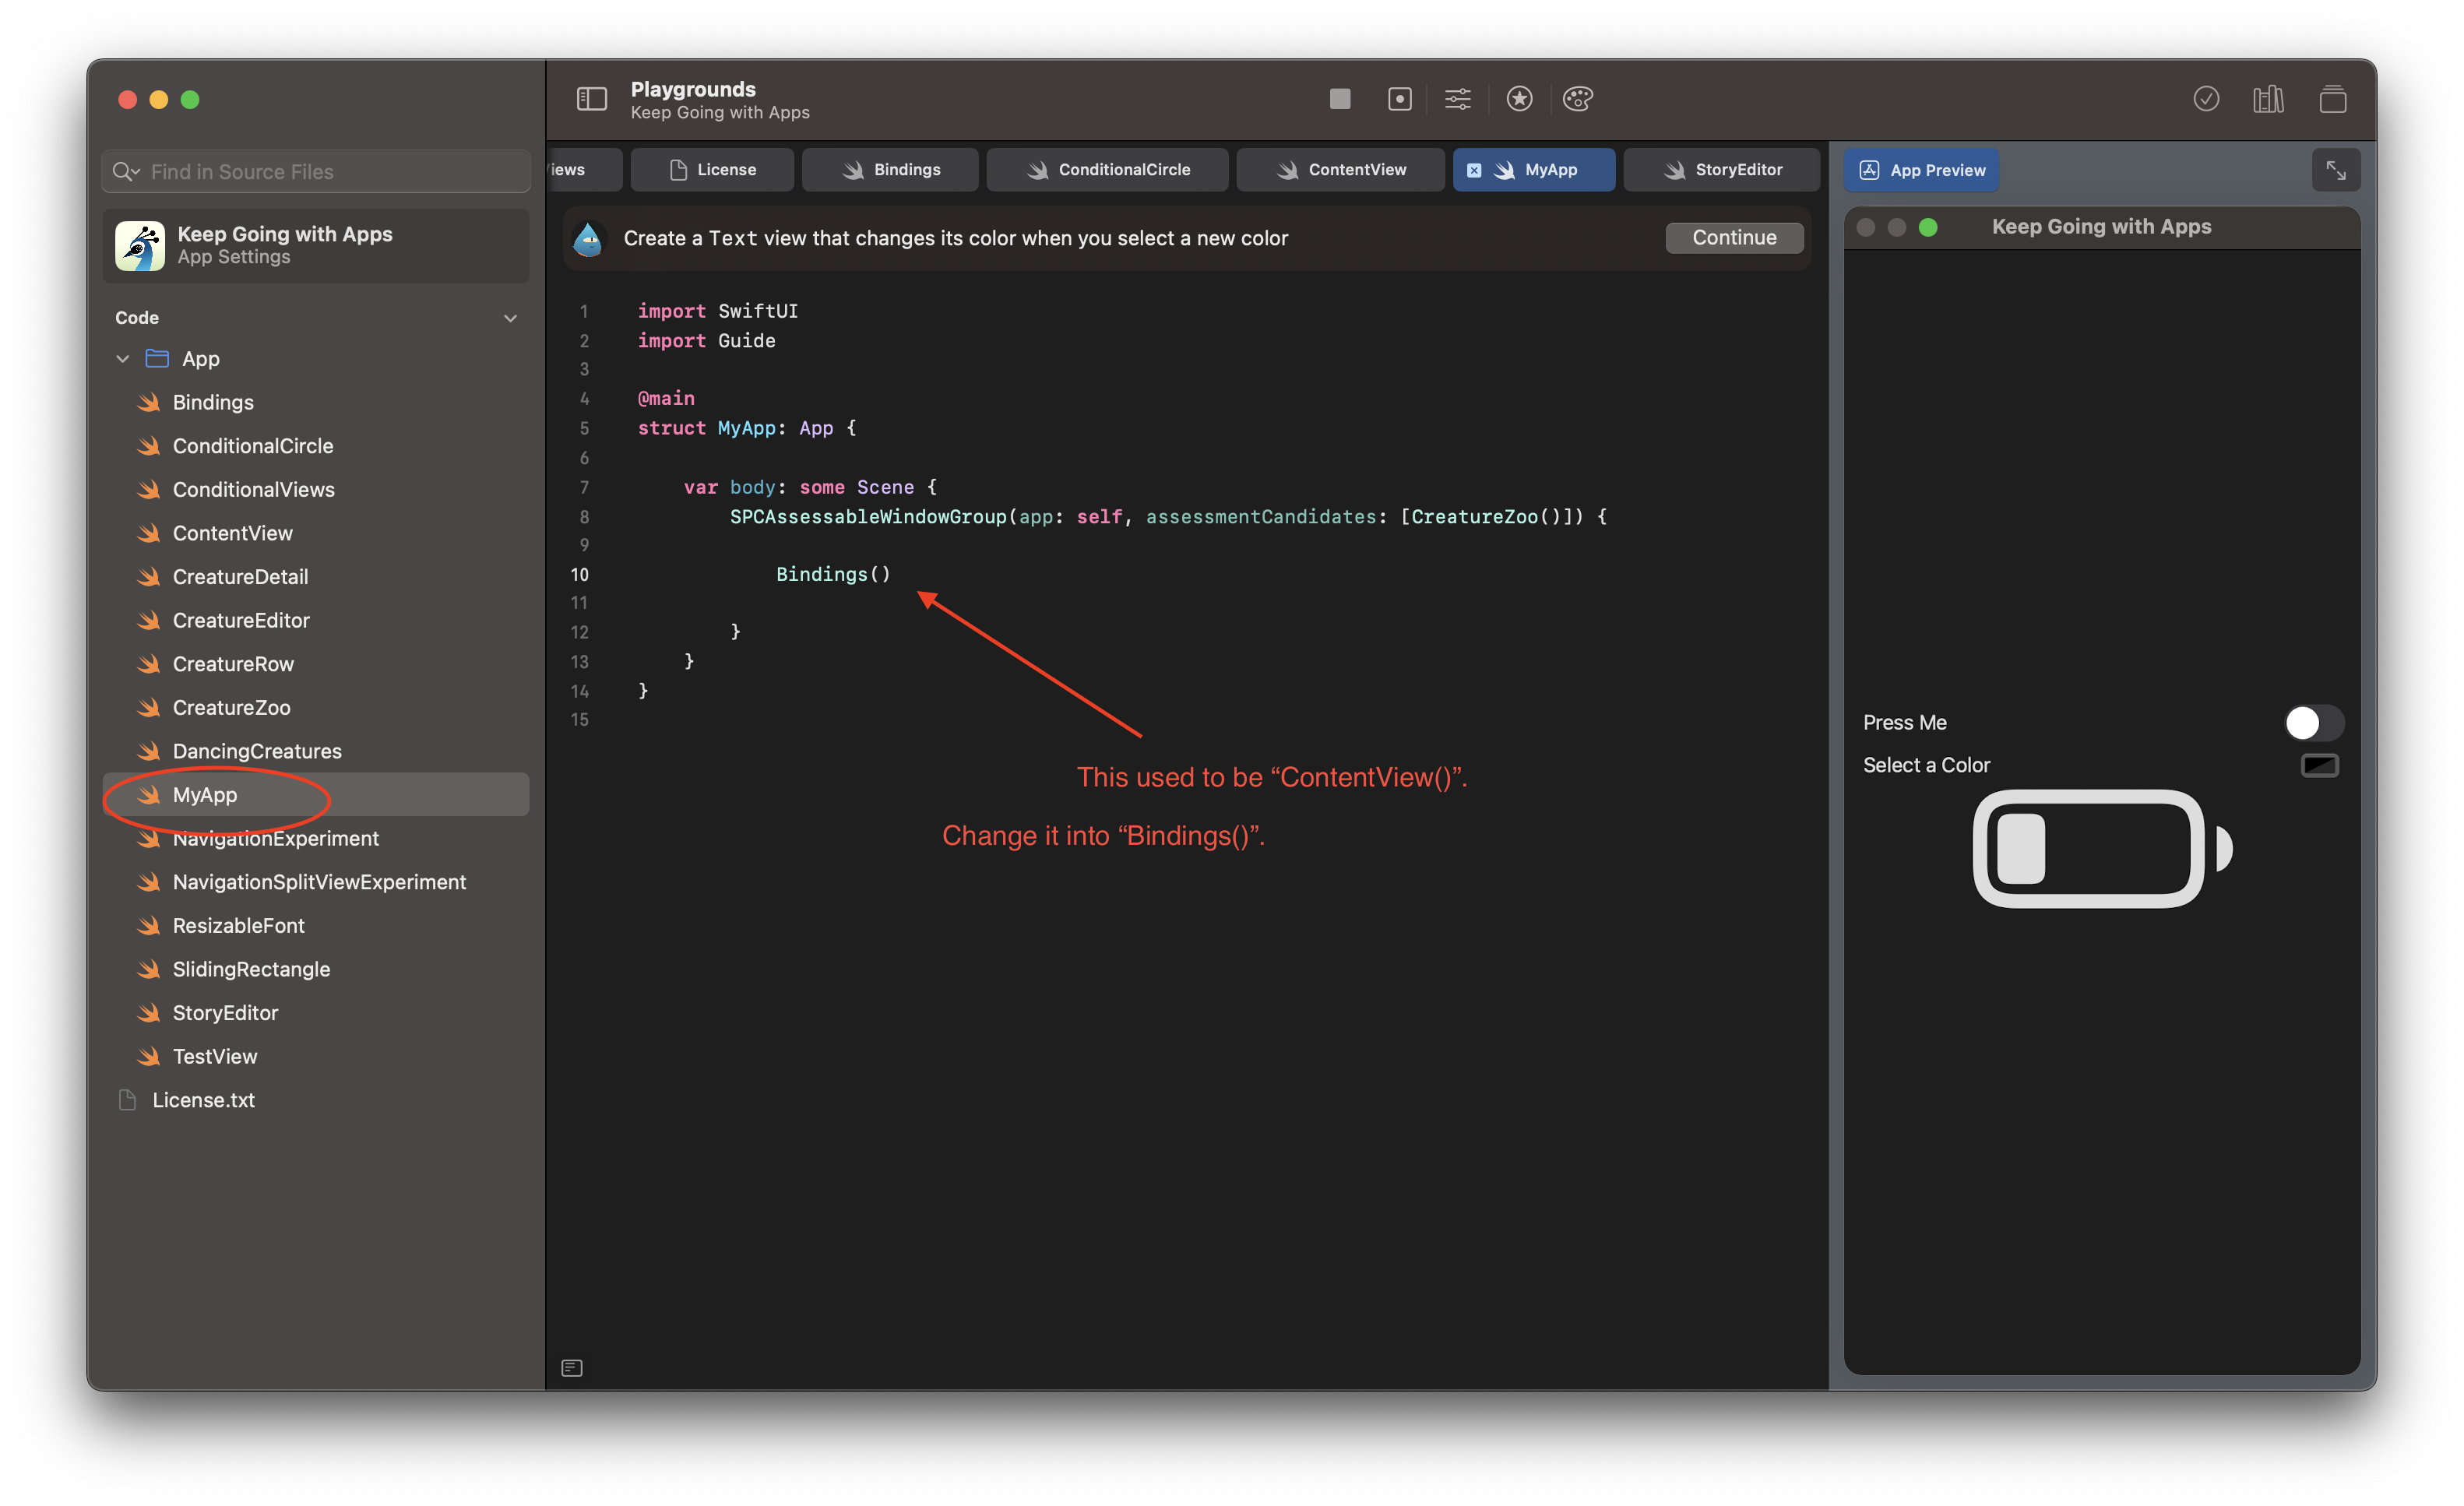Open SlidingRectangle in the sidebar
Image resolution: width=2464 pixels, height=1506 pixels.
pyautogui.click(x=316, y=969)
